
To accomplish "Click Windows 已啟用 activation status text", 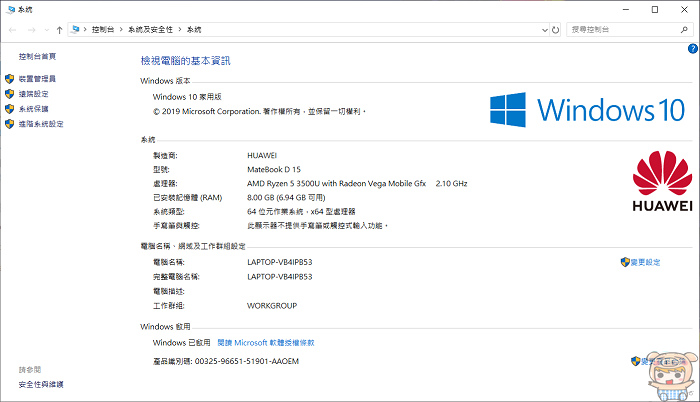I will click(x=181, y=343).
